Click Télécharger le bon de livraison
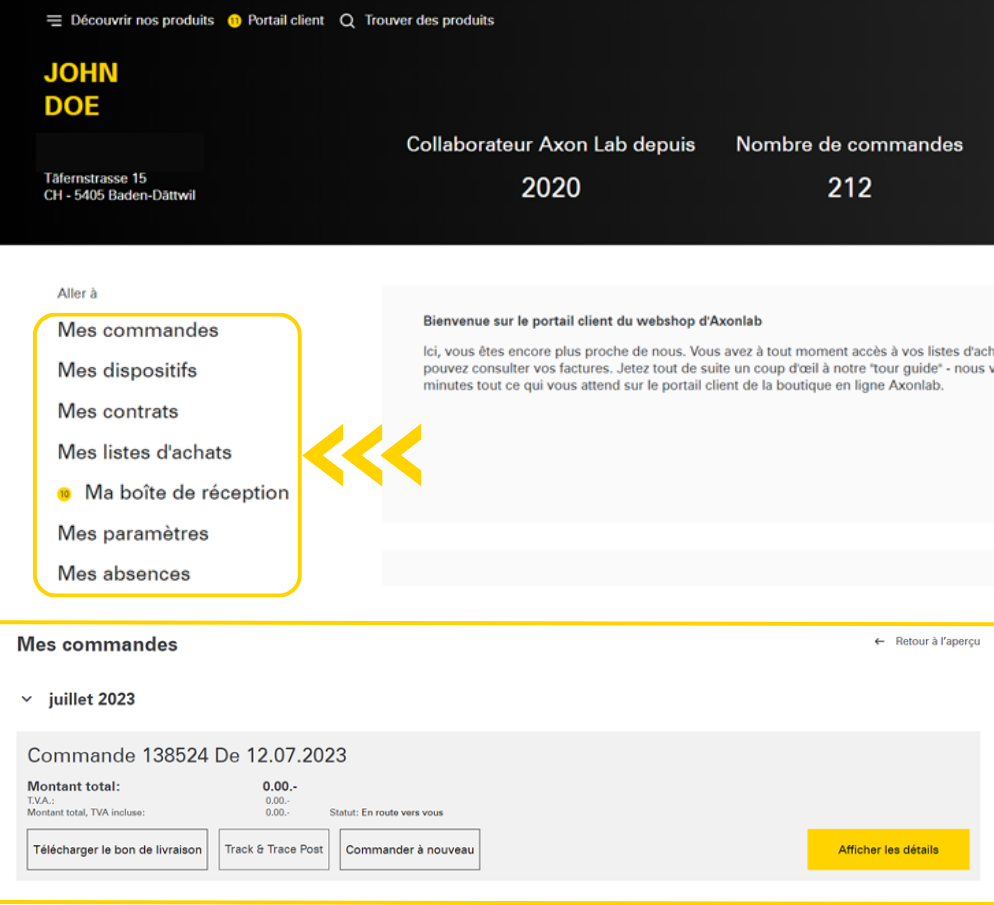 click(117, 849)
